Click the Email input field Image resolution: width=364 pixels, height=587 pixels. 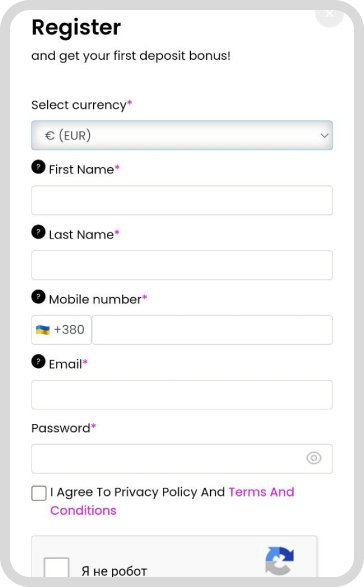[182, 395]
